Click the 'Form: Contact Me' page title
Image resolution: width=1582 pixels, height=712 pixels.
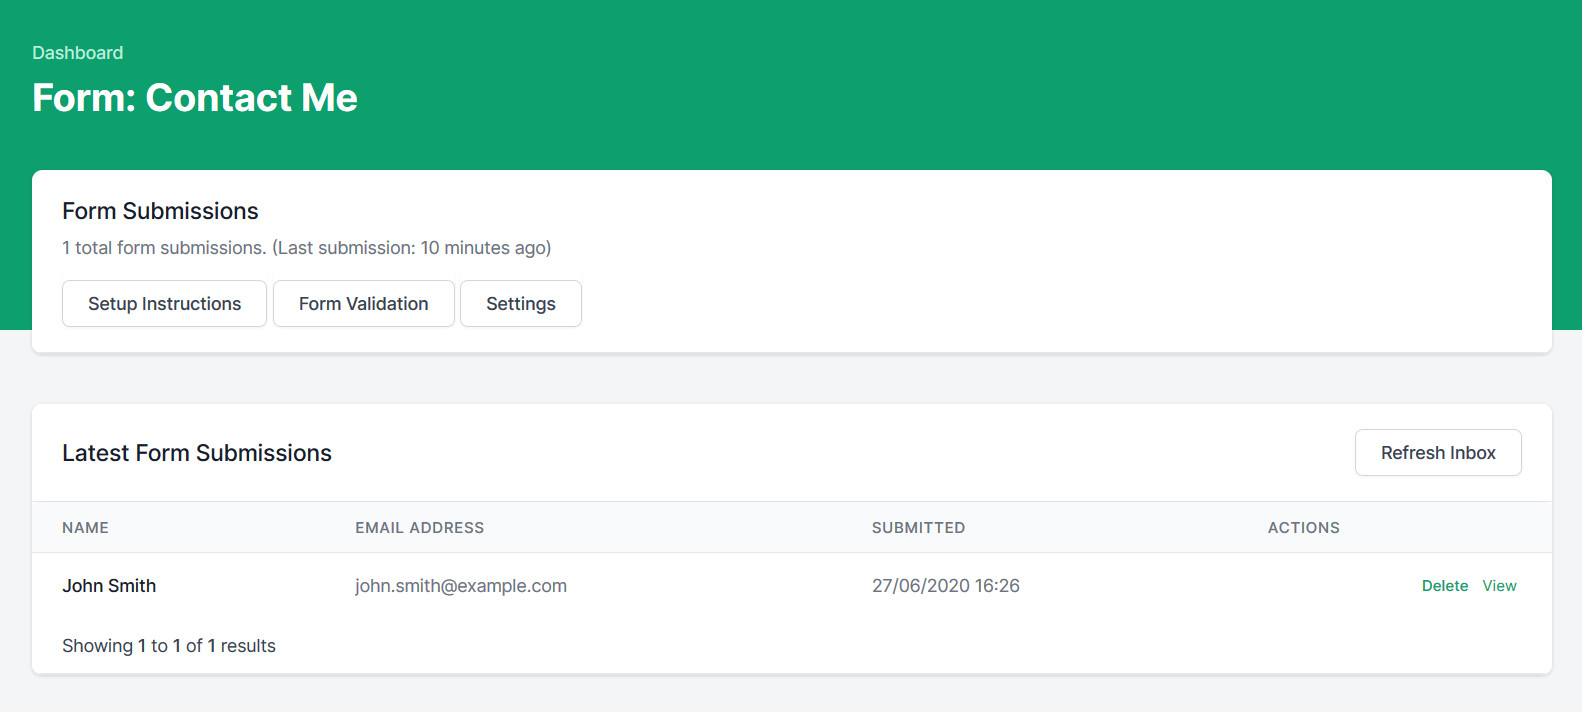195,98
